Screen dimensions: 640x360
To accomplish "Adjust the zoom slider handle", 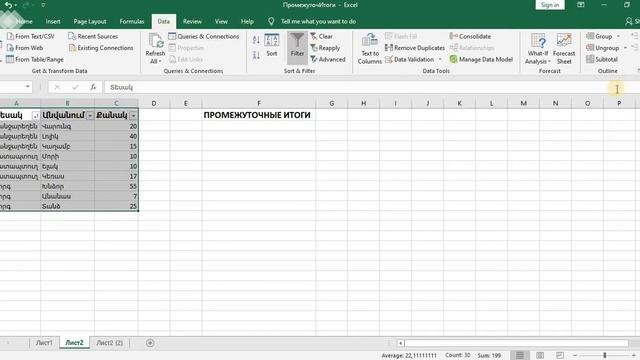I will pyautogui.click(x=605, y=356).
